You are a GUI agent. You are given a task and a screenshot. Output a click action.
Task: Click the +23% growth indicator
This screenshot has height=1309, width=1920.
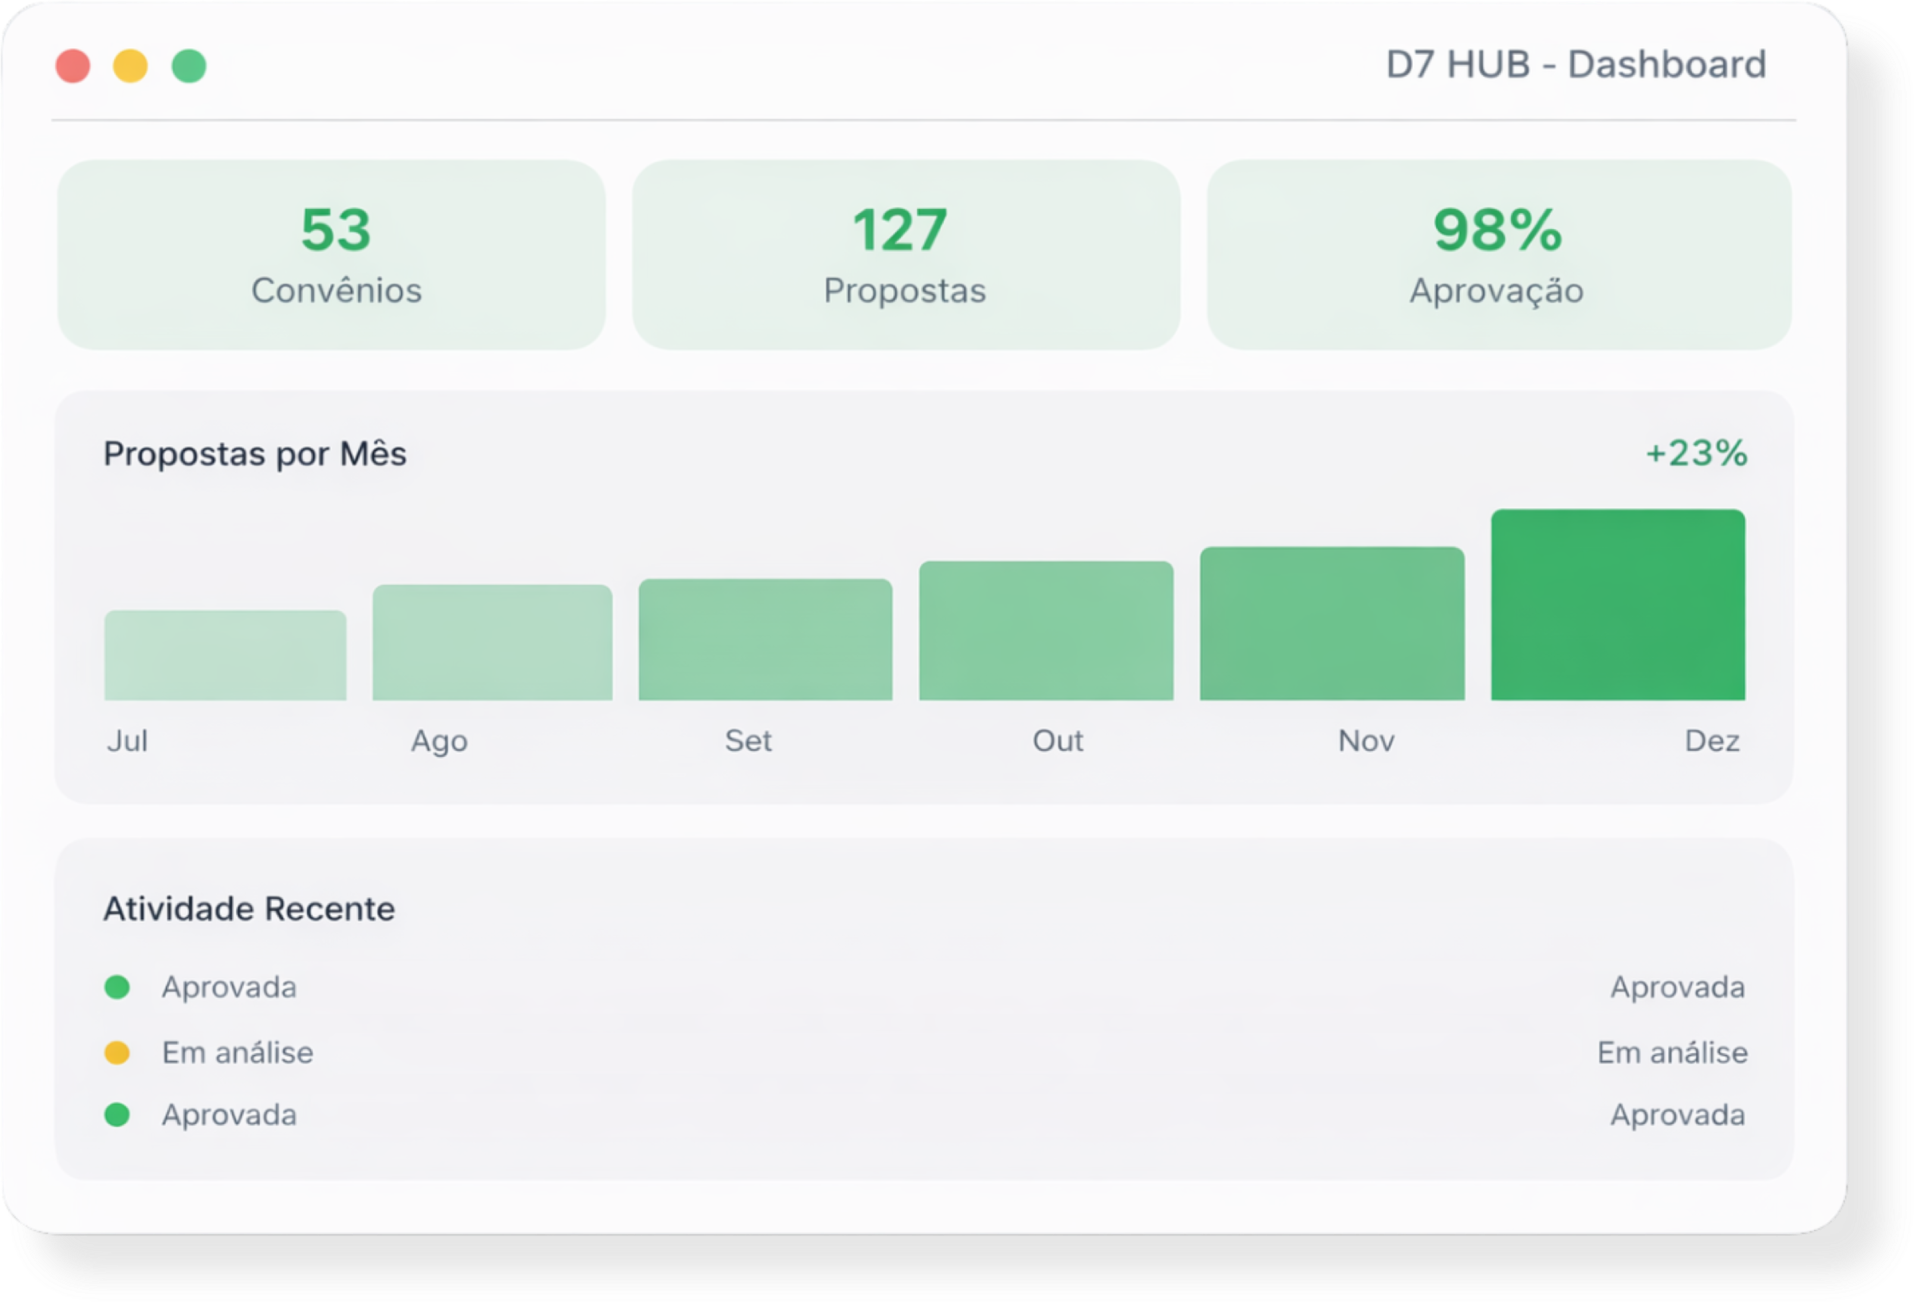pyautogui.click(x=1696, y=453)
